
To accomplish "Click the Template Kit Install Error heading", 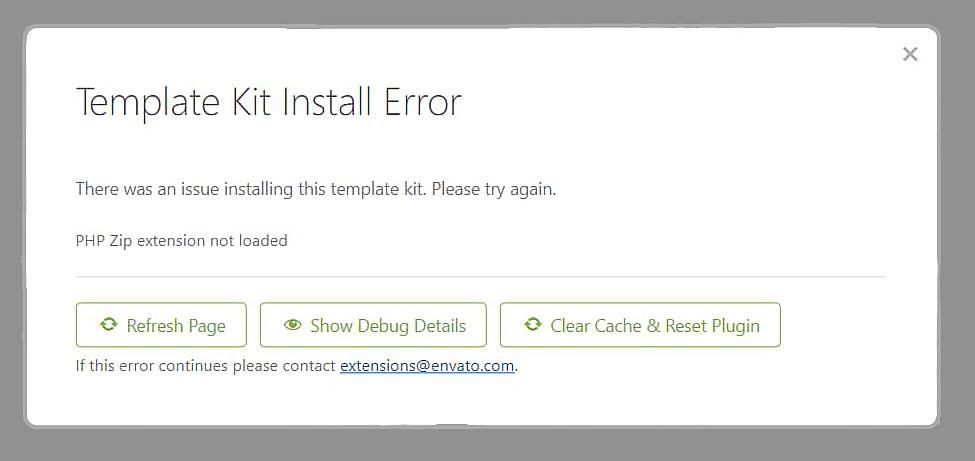I will tap(269, 103).
